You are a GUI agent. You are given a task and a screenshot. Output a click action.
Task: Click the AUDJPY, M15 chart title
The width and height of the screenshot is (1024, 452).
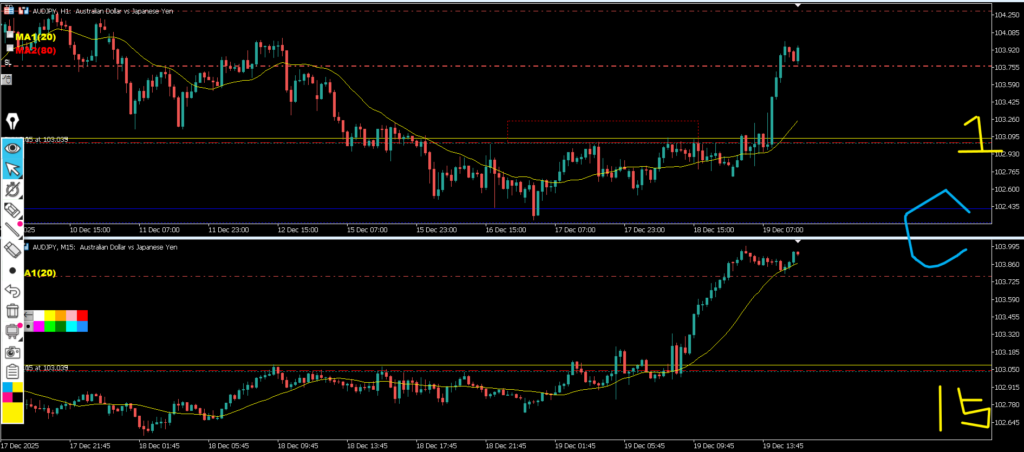coord(105,246)
